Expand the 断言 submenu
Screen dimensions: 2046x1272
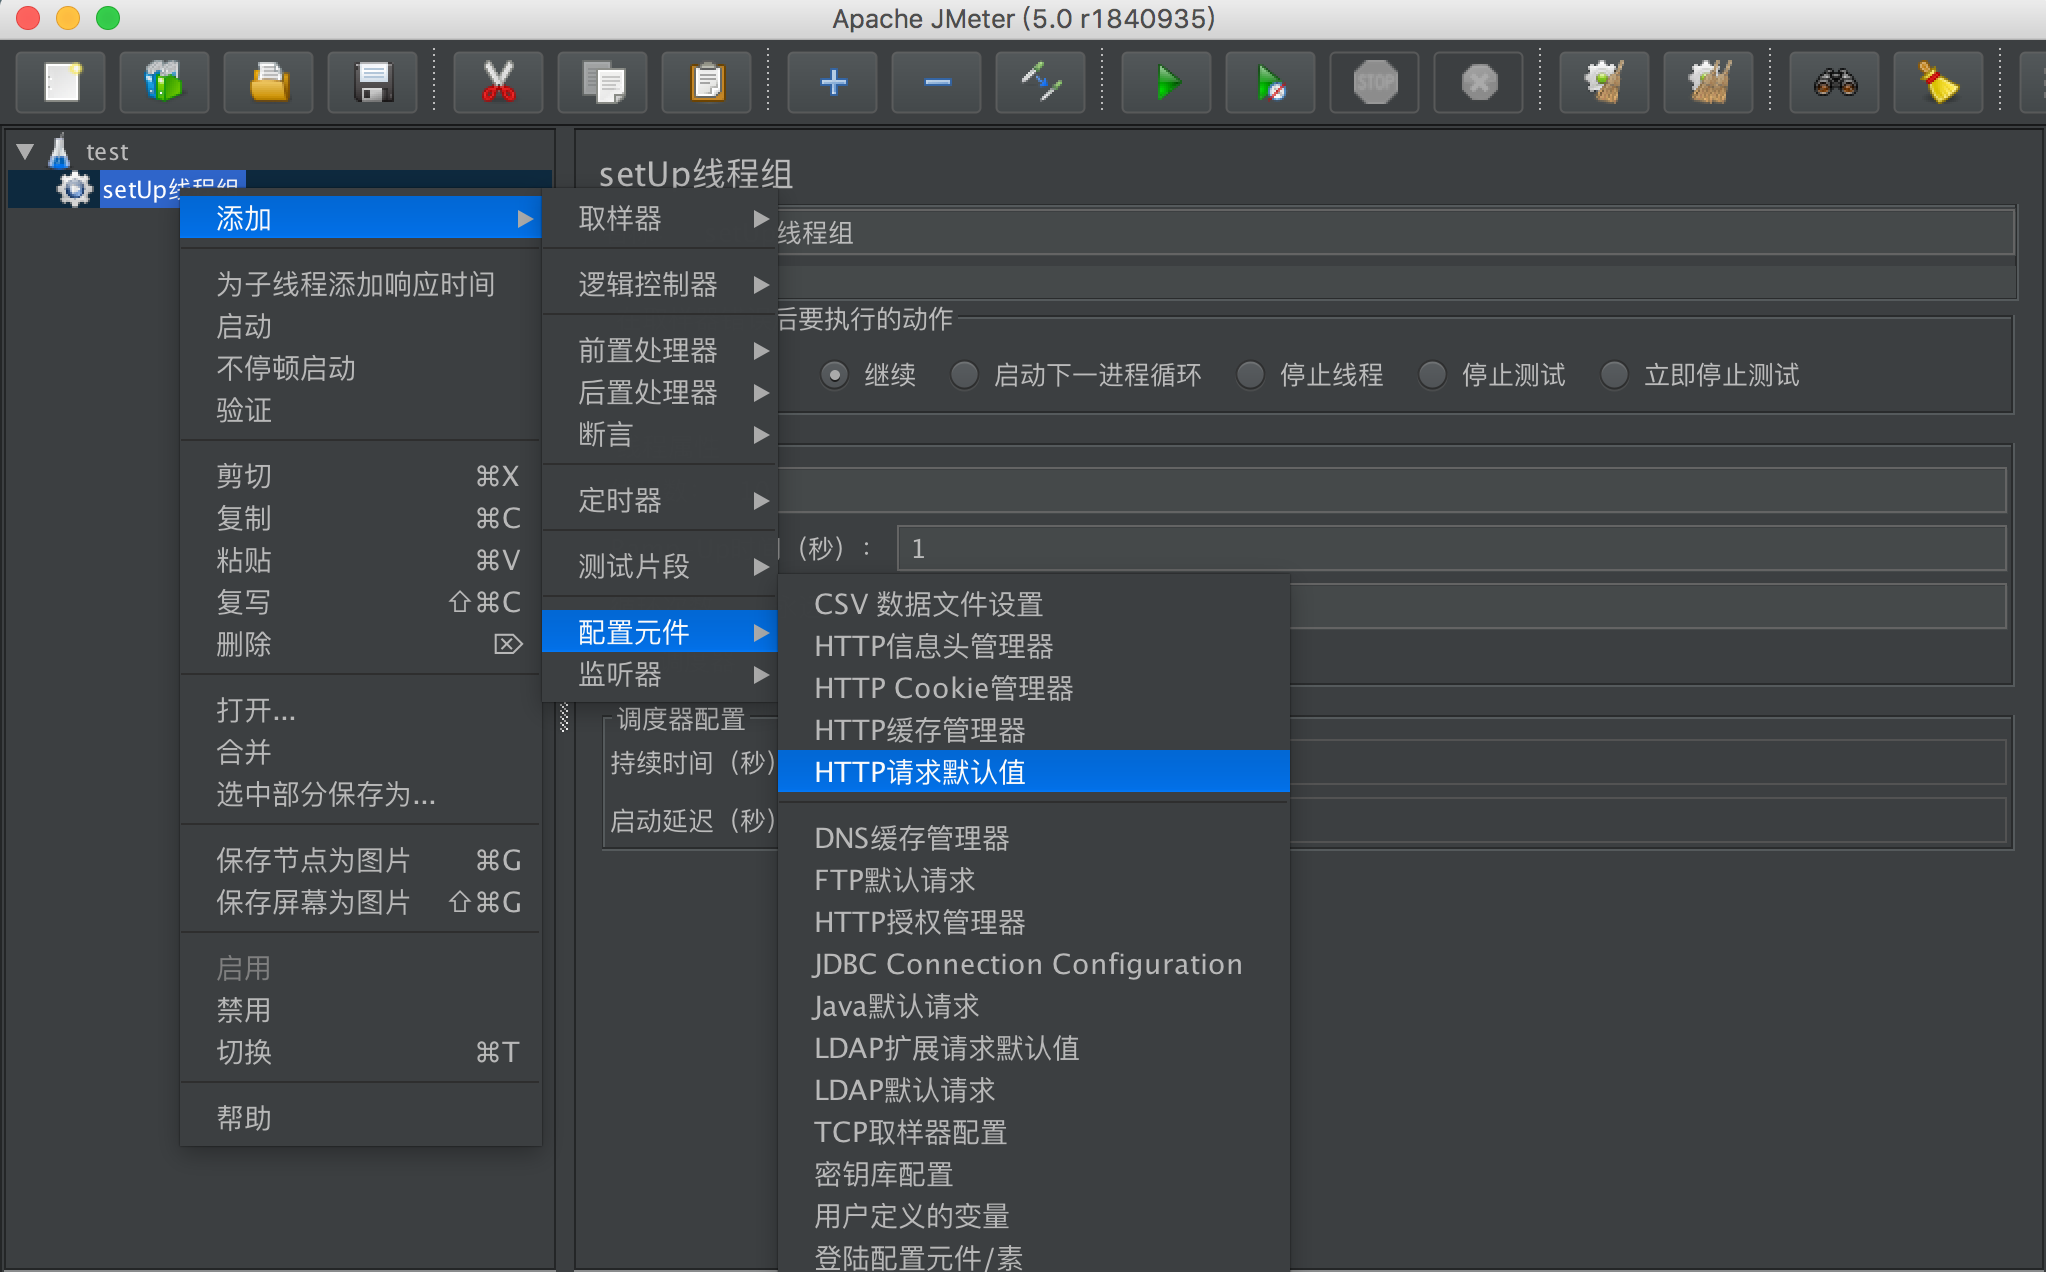pyautogui.click(x=660, y=434)
